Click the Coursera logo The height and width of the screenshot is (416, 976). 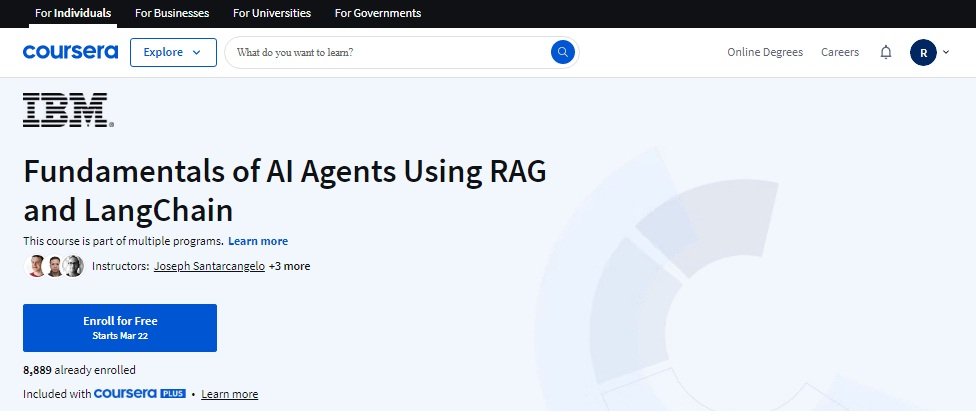click(x=70, y=52)
